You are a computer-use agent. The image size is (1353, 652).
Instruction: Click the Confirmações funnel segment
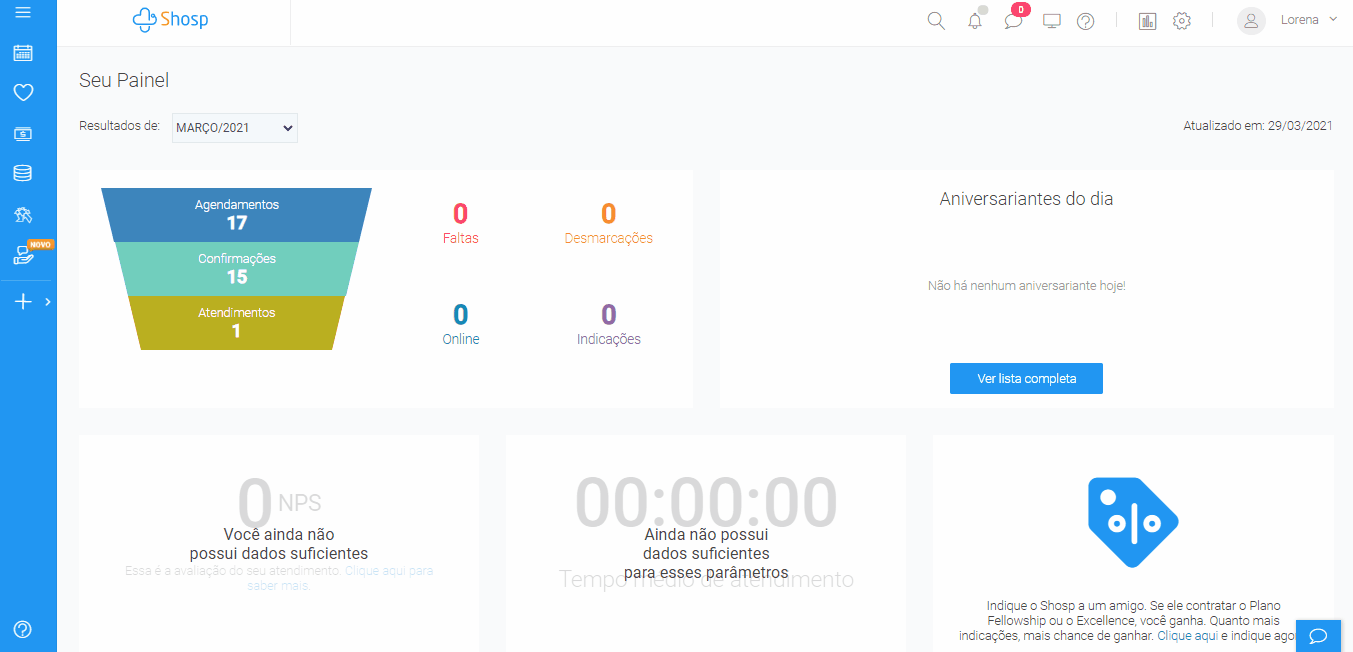point(237,269)
